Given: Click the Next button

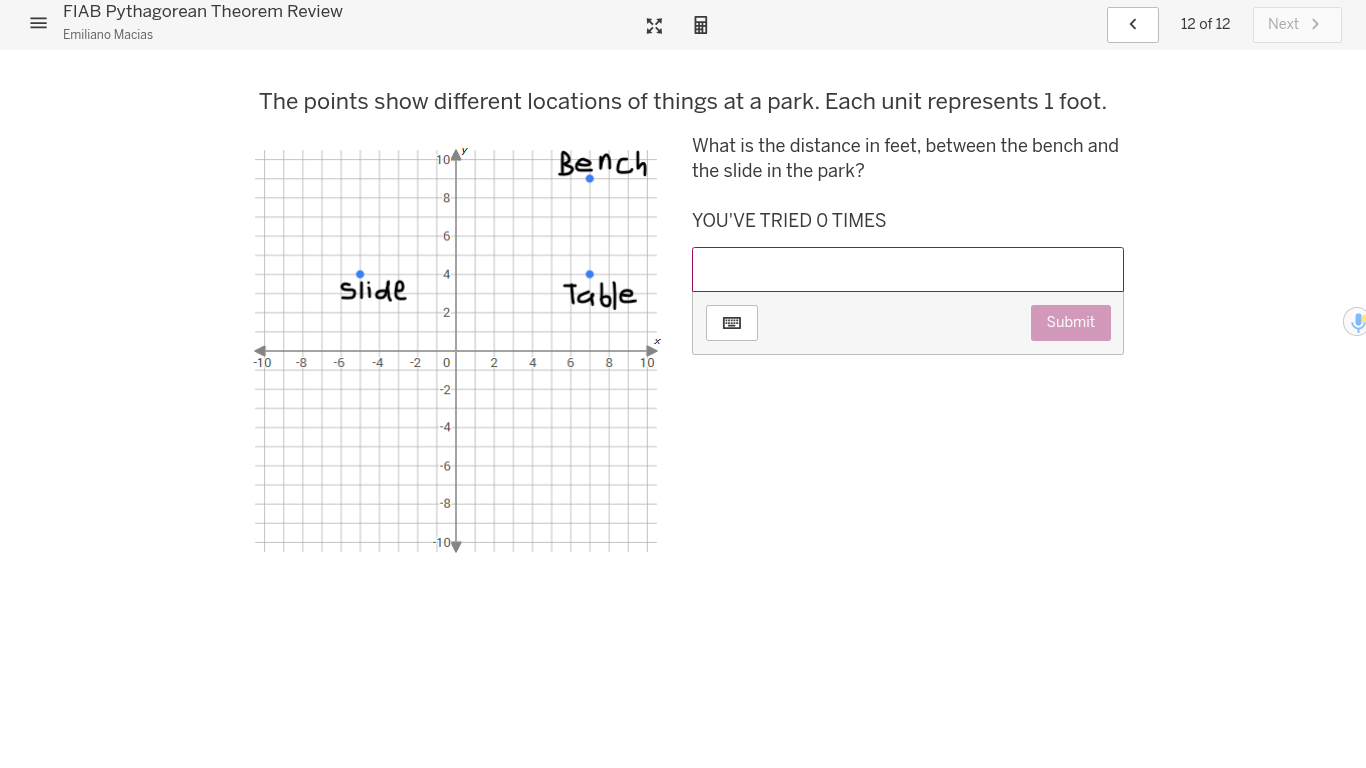Looking at the screenshot, I should pyautogui.click(x=1297, y=24).
